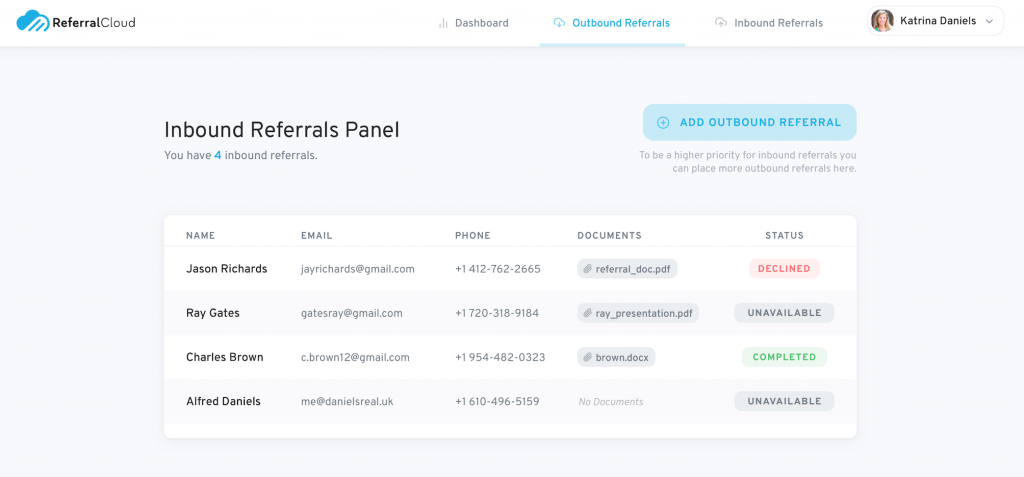Click phone +1 954-482-0323

coord(500,357)
